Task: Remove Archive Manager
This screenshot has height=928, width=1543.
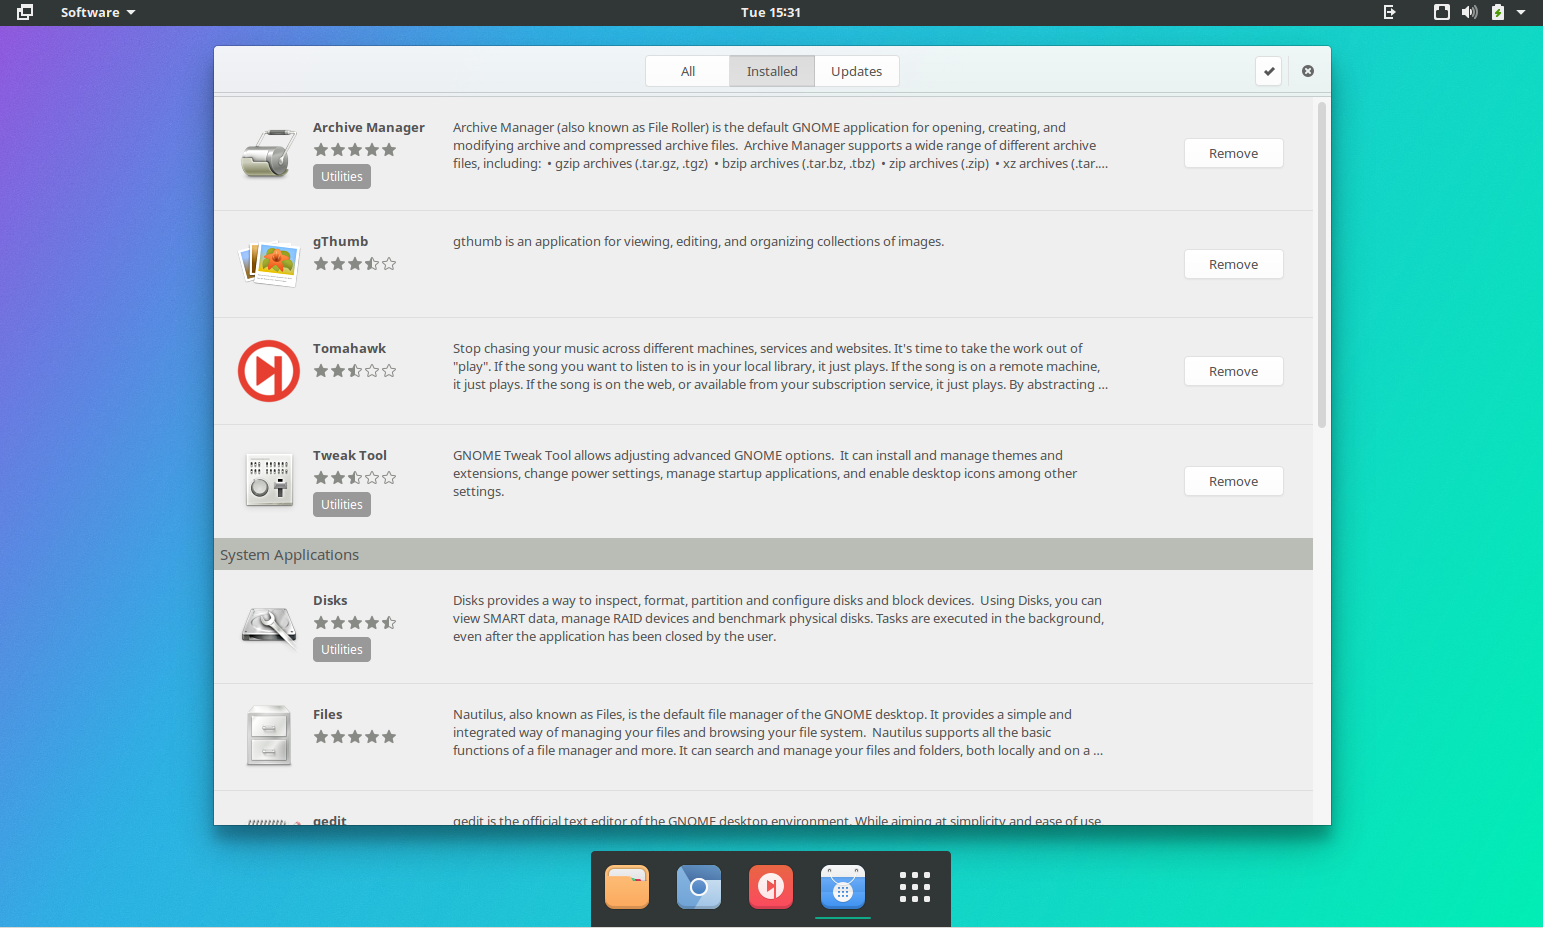Action: point(1234,153)
